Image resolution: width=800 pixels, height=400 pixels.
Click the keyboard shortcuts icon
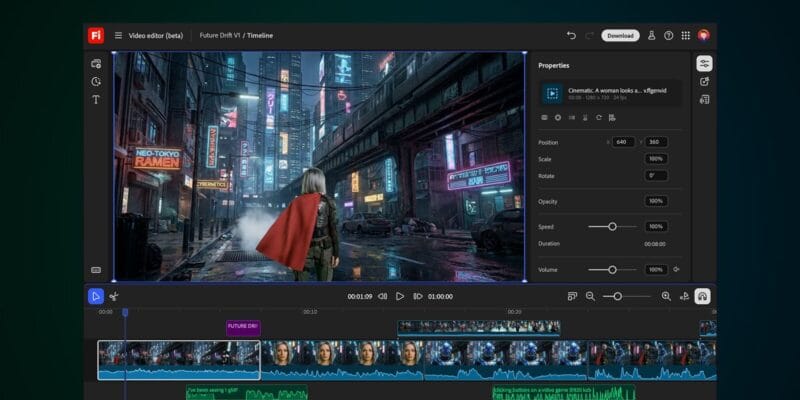96,270
